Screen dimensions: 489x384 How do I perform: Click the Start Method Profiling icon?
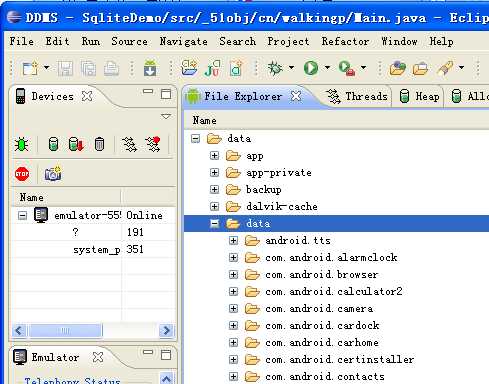coord(153,144)
